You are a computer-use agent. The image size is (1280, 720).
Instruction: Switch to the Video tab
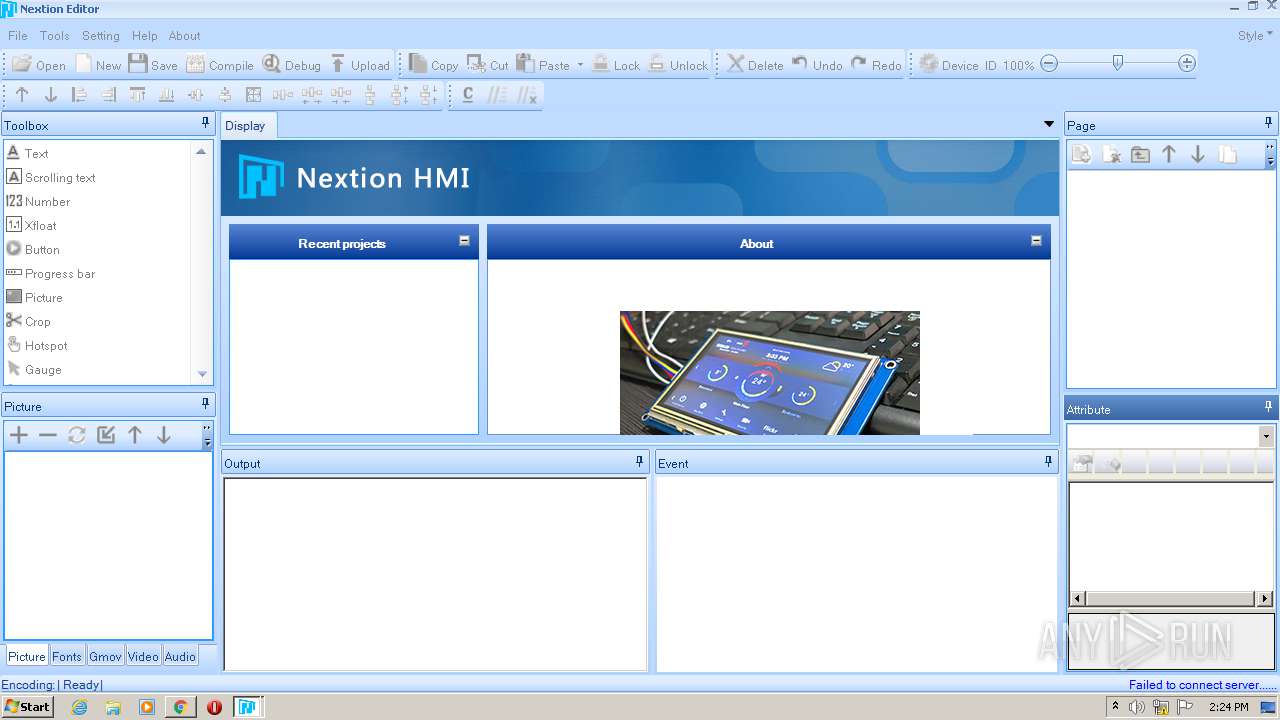(143, 656)
